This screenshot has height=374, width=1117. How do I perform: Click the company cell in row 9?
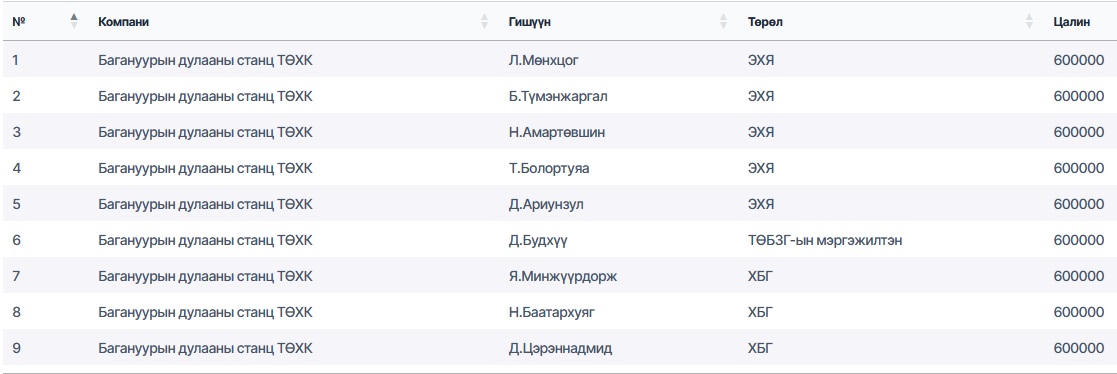(x=205, y=348)
